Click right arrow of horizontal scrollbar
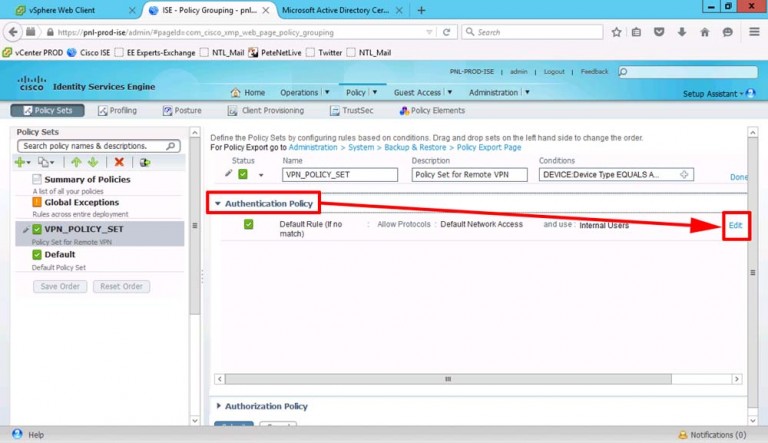 737,379
